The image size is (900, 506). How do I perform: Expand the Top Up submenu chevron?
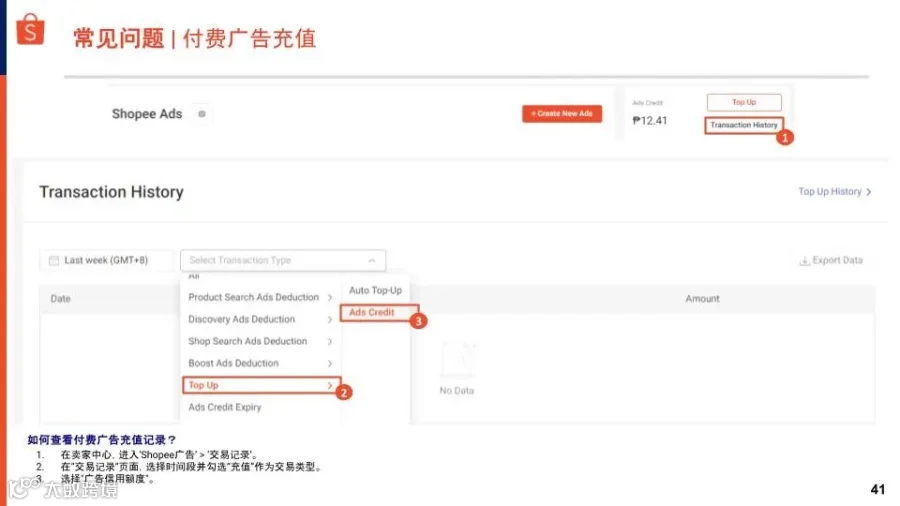[330, 385]
